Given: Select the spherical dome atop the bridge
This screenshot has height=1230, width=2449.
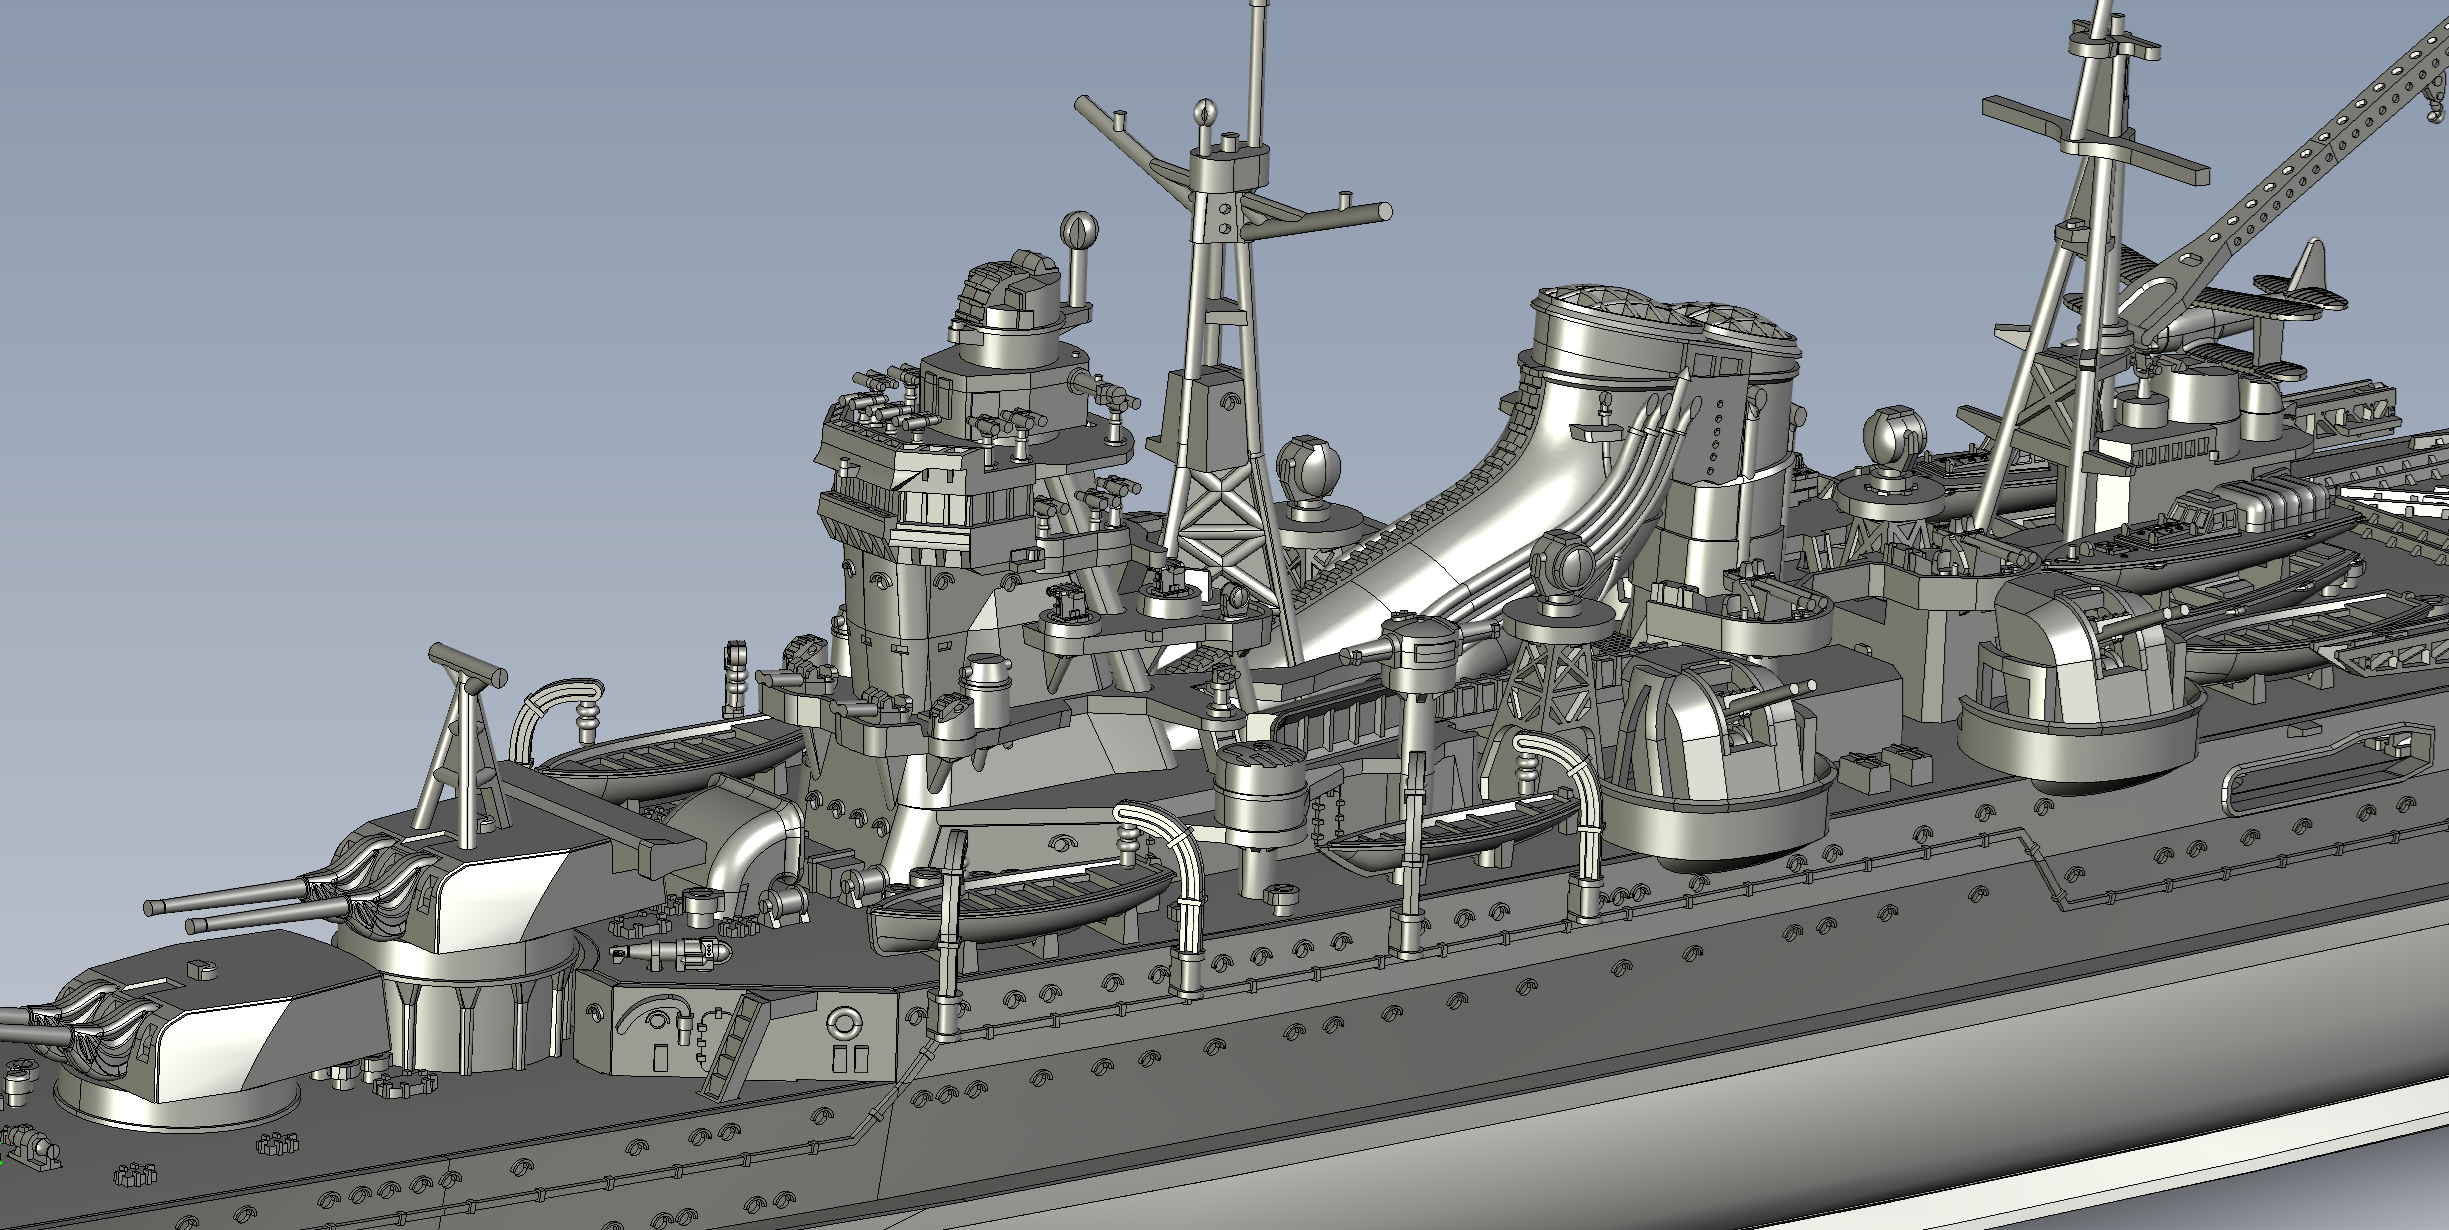Looking at the screenshot, I should pyautogui.click(x=1079, y=230).
